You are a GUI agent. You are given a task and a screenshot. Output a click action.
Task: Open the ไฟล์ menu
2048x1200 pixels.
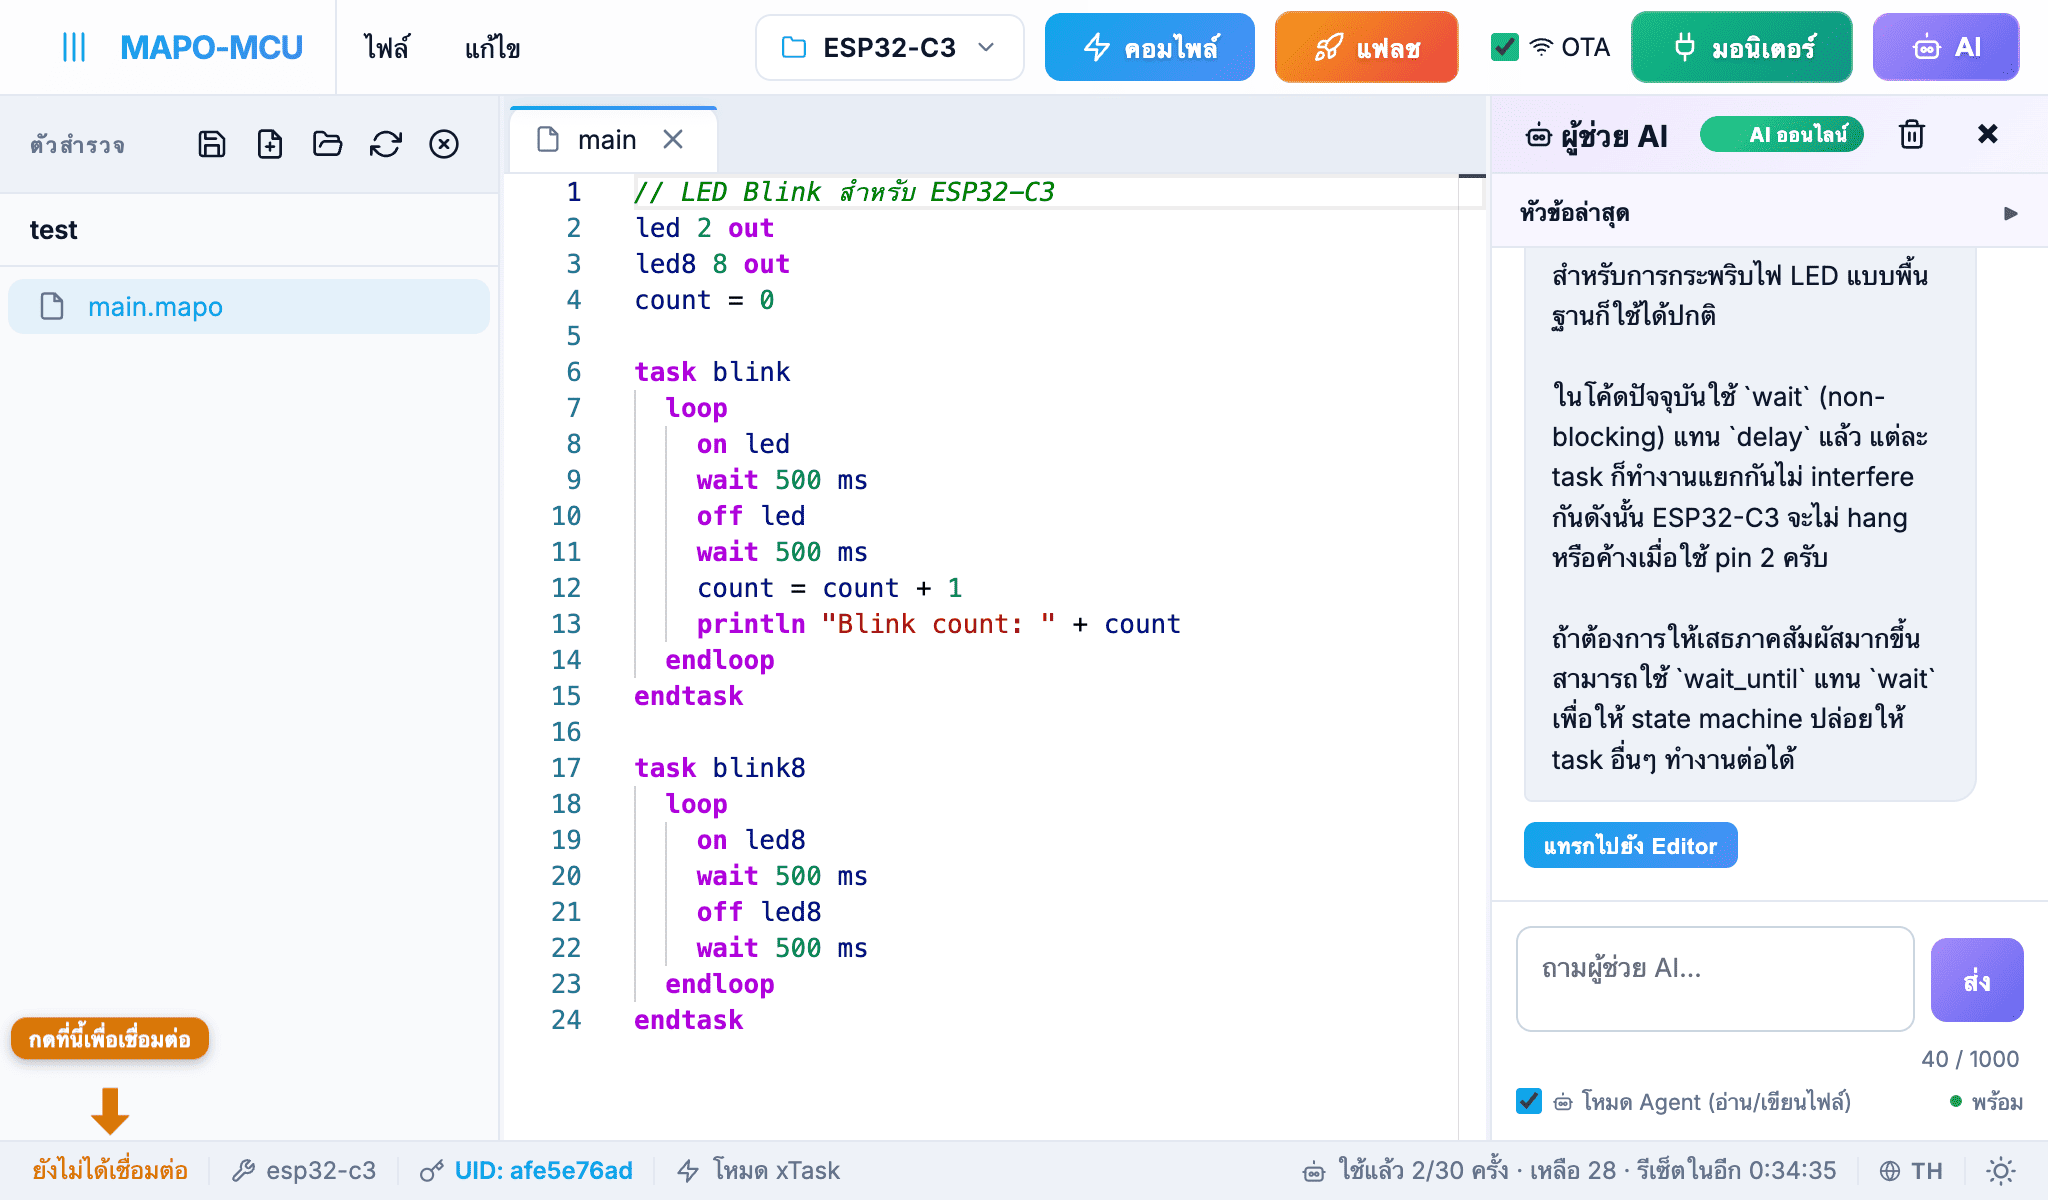387,47
